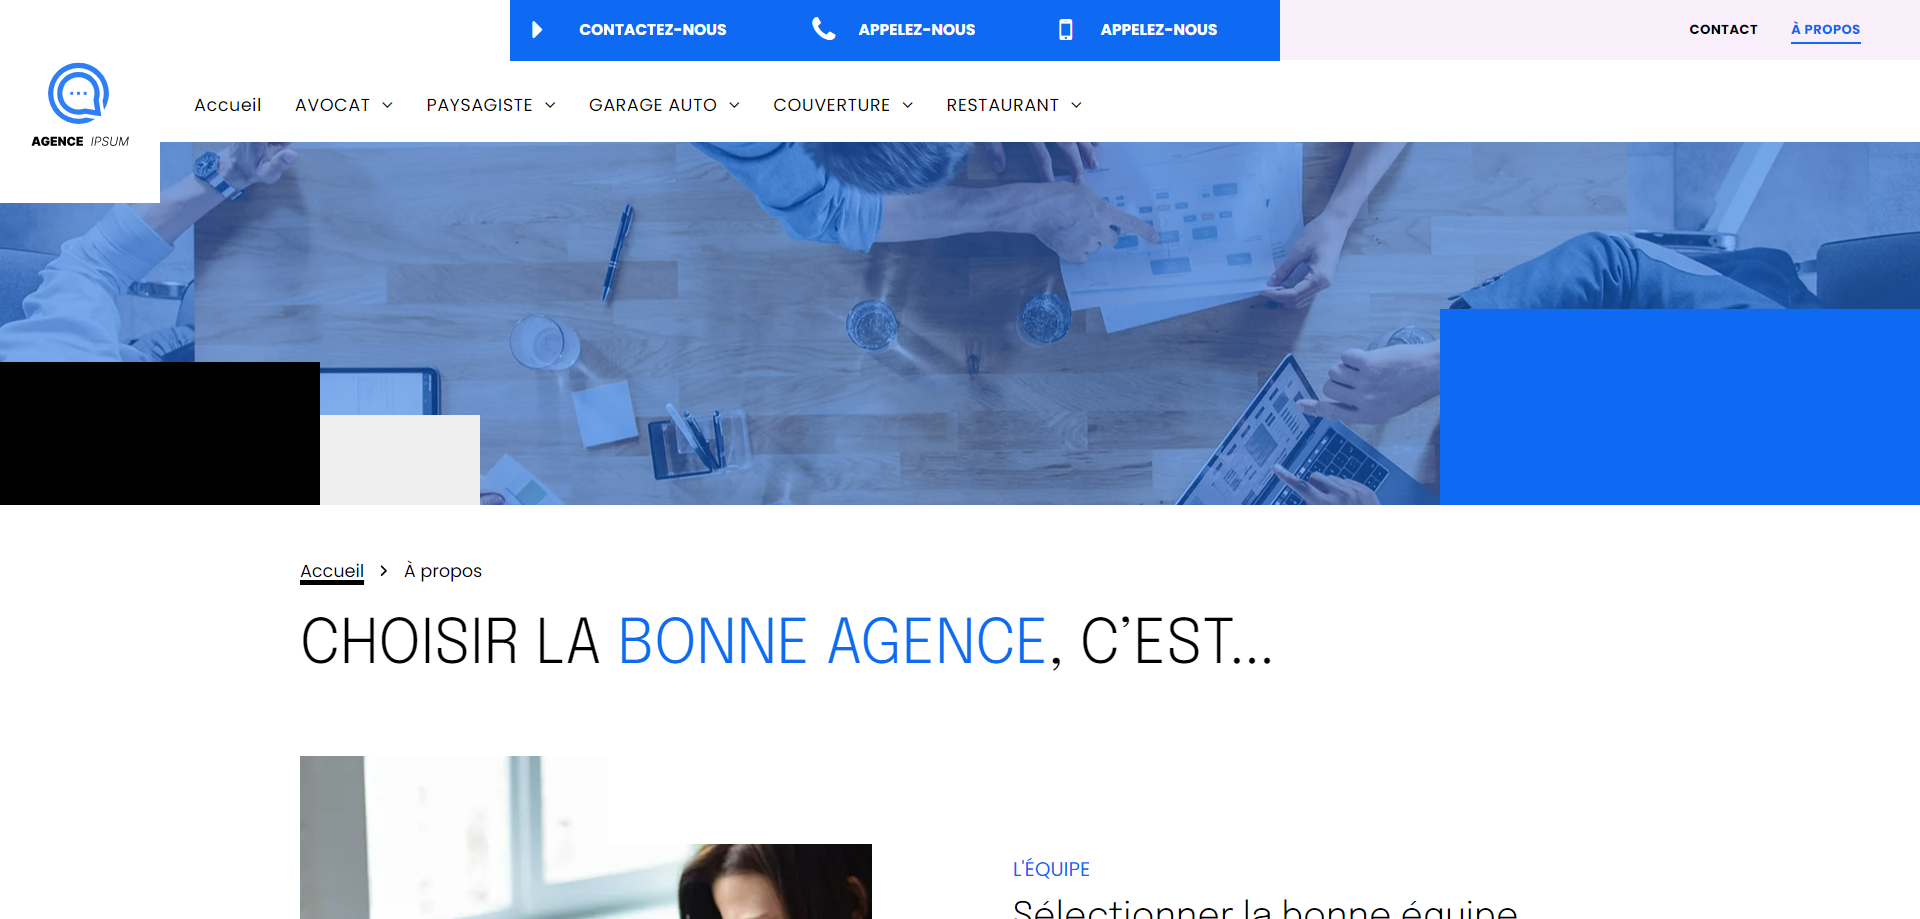This screenshot has width=1920, height=919.
Task: Open the RESTAURANT menu item
Action: [1003, 105]
